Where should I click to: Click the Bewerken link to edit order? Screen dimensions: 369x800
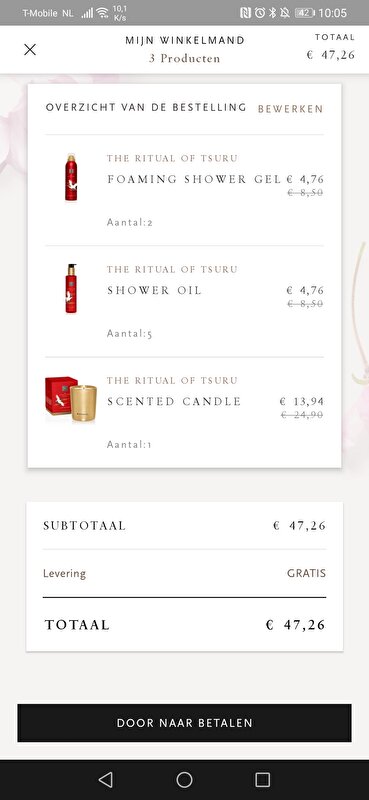[290, 109]
